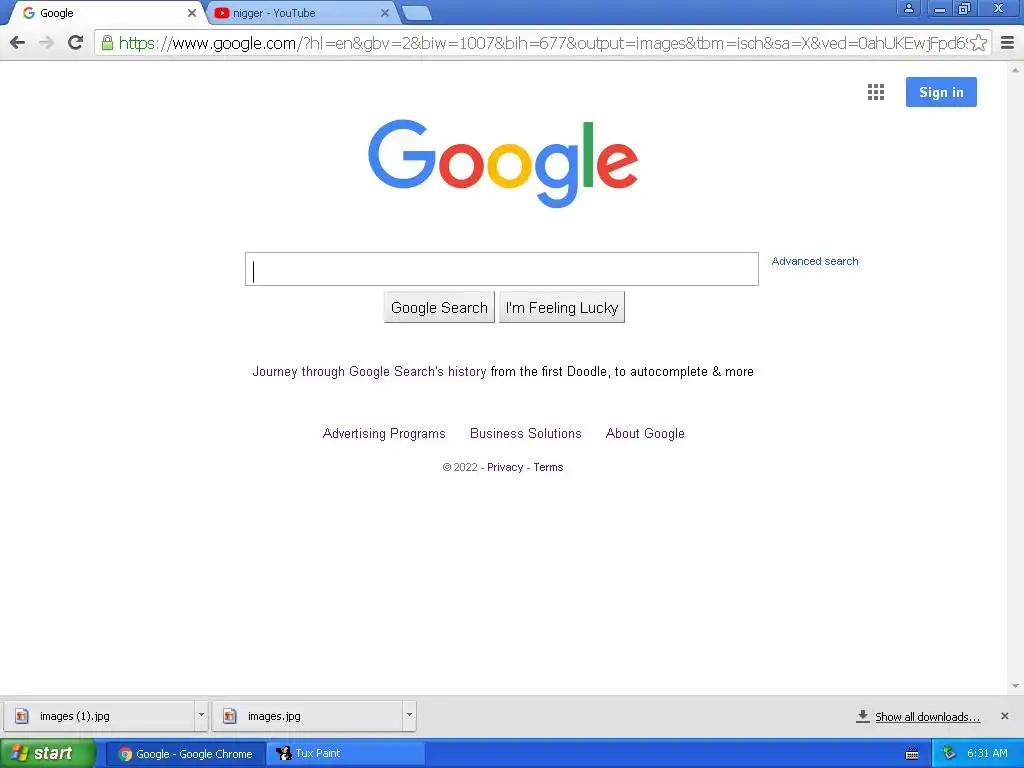This screenshot has height=768, width=1024.
Task: Open Advanced search link
Action: 815,261
